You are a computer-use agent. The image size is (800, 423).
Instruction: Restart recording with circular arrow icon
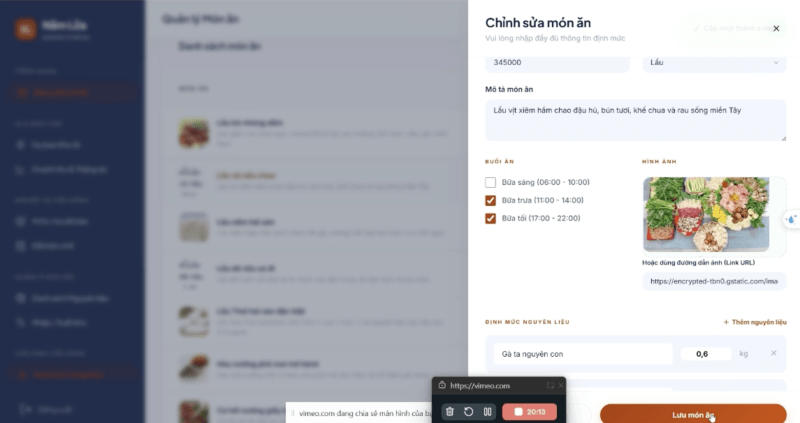coord(468,412)
